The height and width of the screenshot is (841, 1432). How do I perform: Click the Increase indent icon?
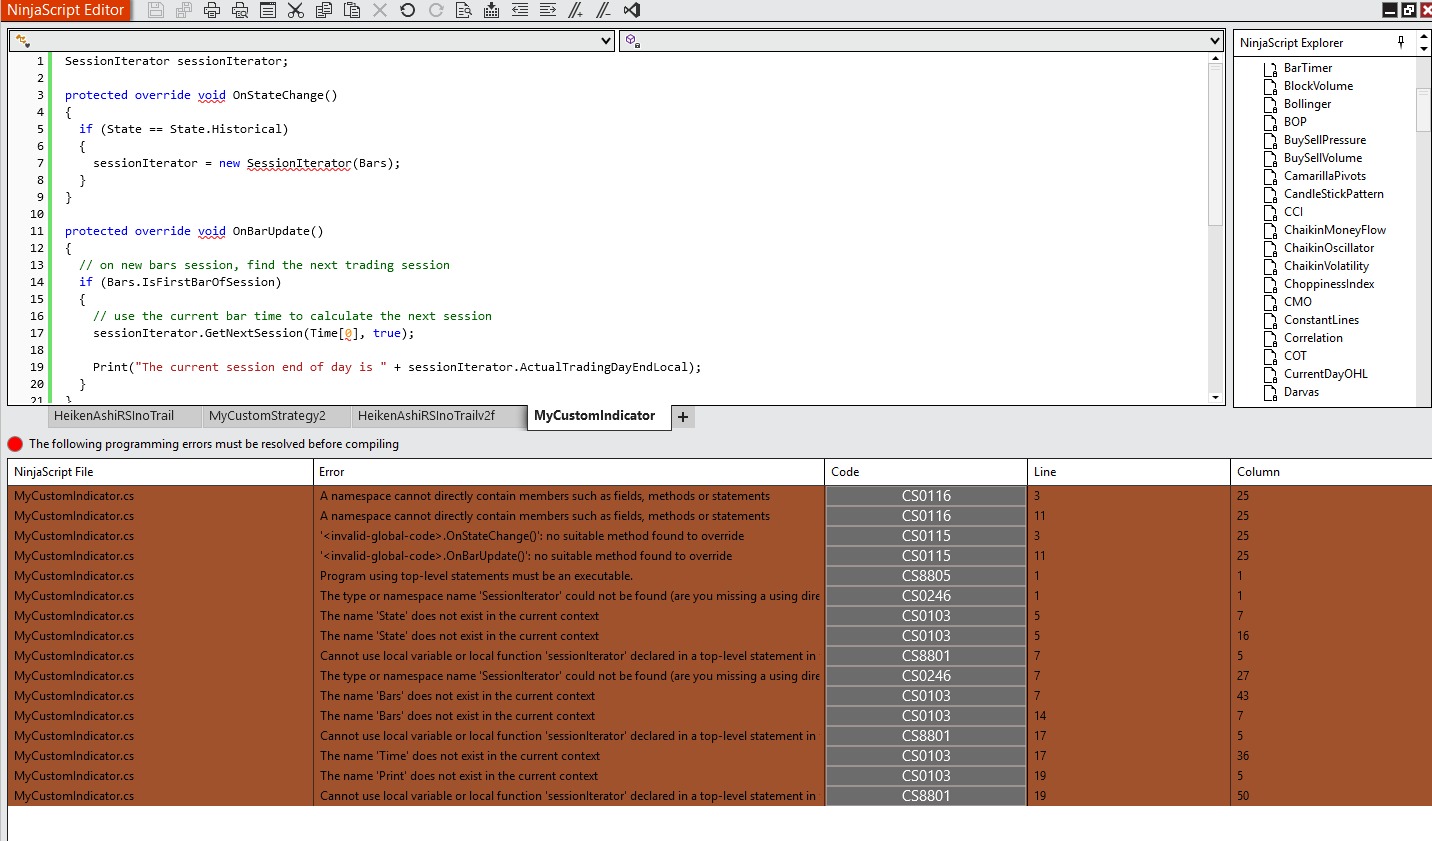(547, 10)
